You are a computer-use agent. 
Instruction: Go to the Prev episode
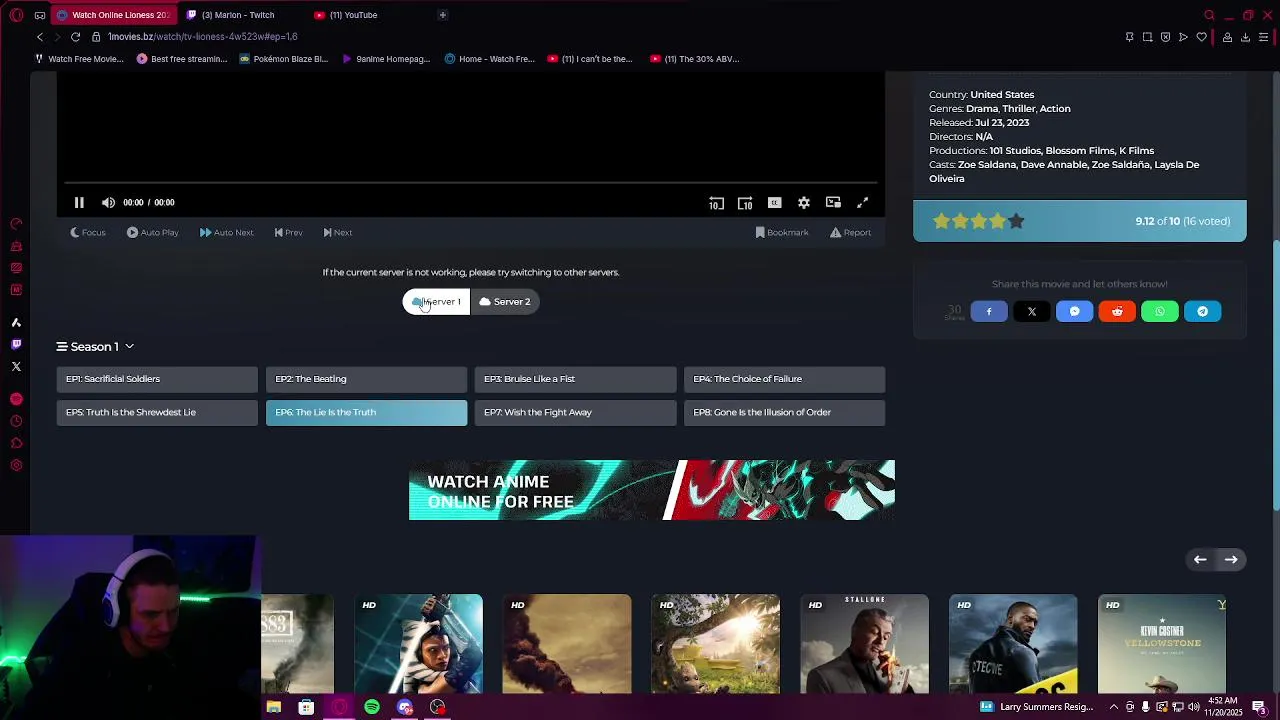288,232
